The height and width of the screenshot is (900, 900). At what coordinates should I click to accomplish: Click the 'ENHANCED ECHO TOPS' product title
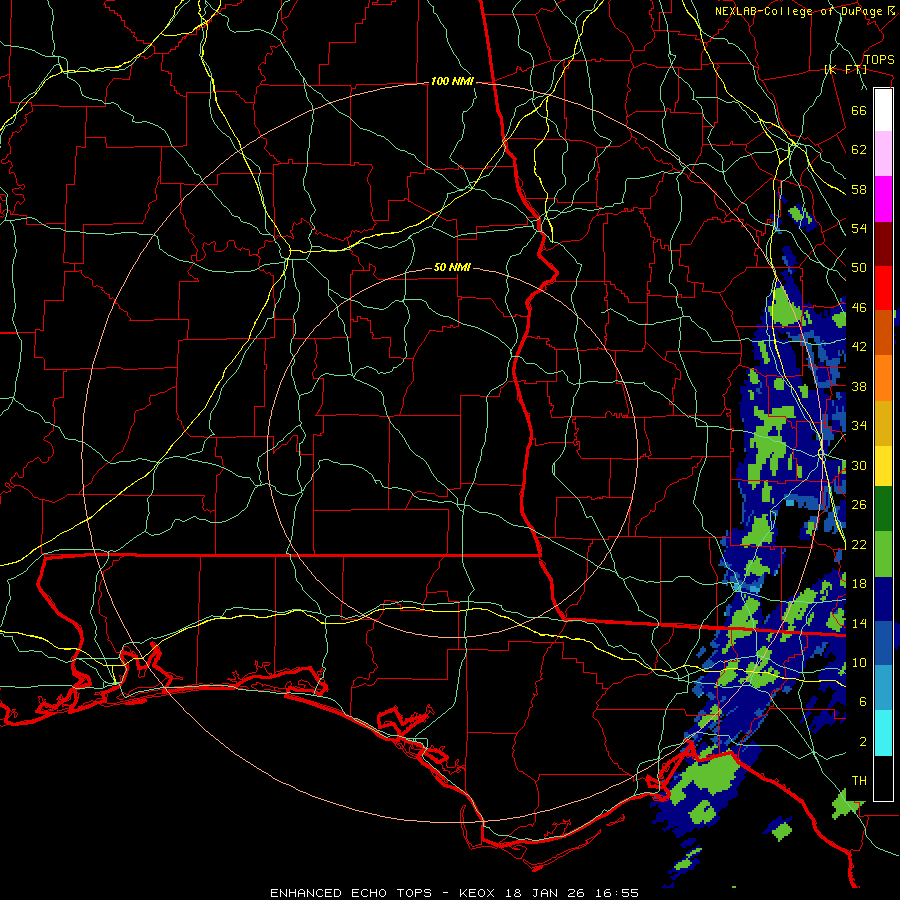click(351, 893)
